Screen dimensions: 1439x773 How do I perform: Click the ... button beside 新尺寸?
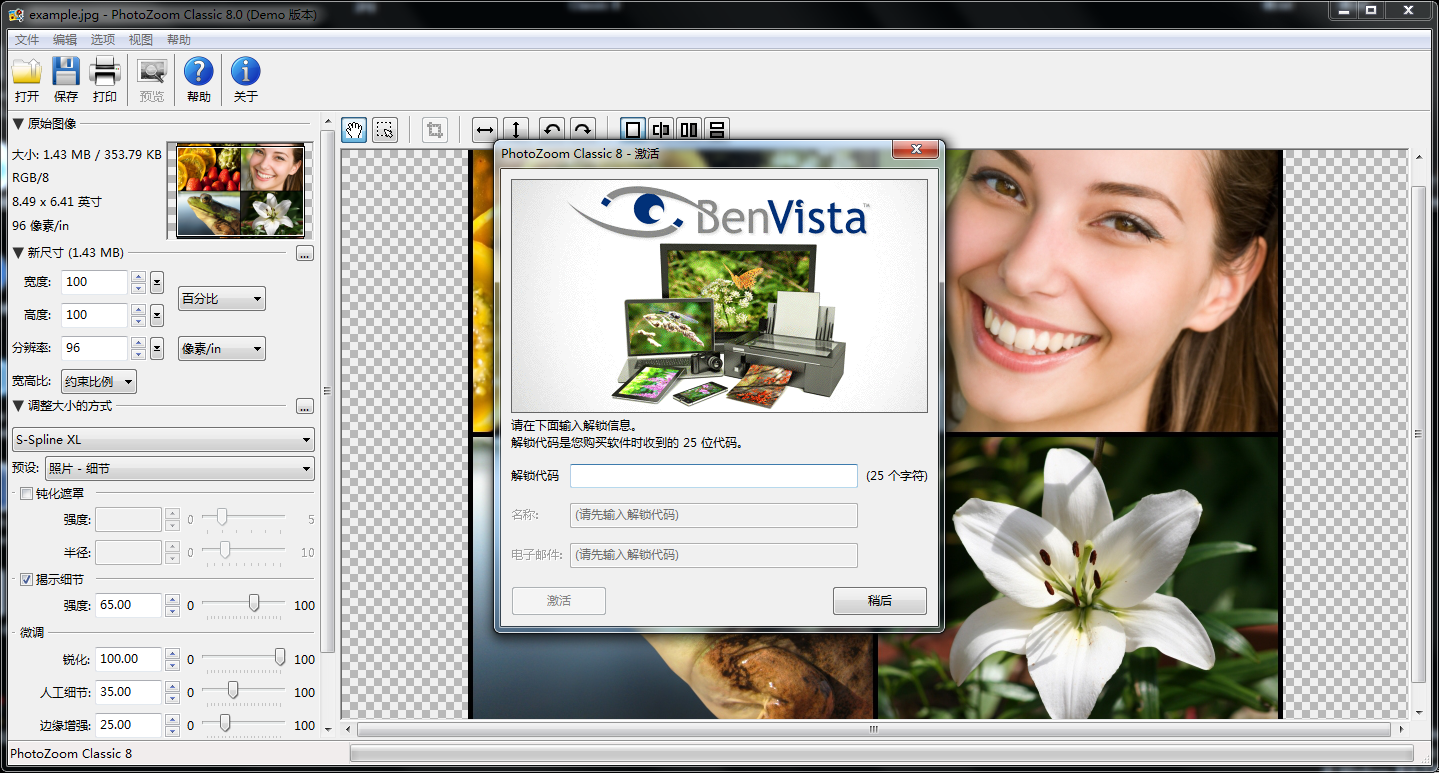click(x=305, y=253)
